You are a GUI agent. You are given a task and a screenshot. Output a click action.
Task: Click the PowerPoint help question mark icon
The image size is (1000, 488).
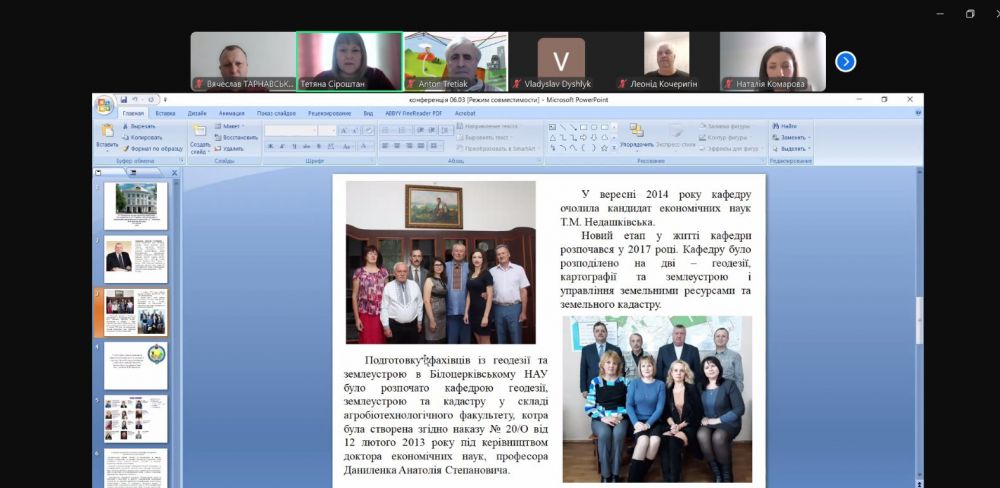(918, 113)
